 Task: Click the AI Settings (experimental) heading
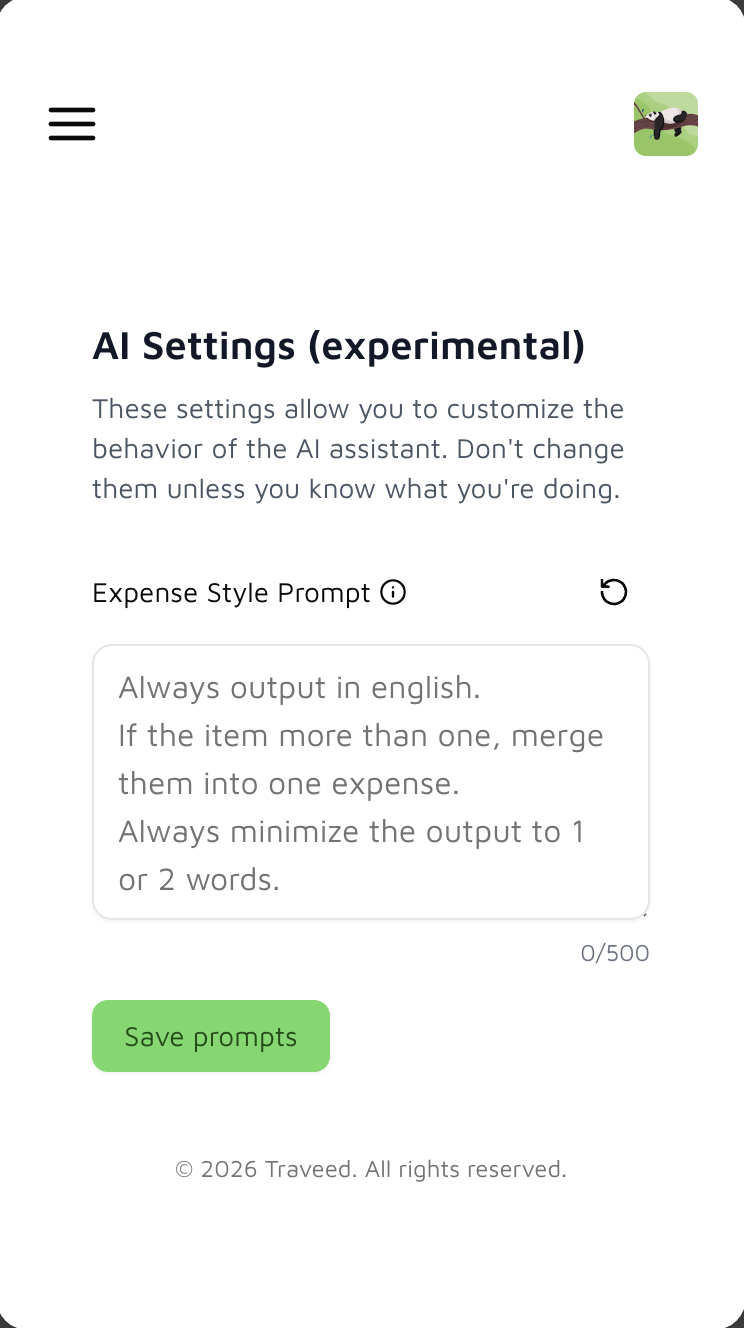339,346
